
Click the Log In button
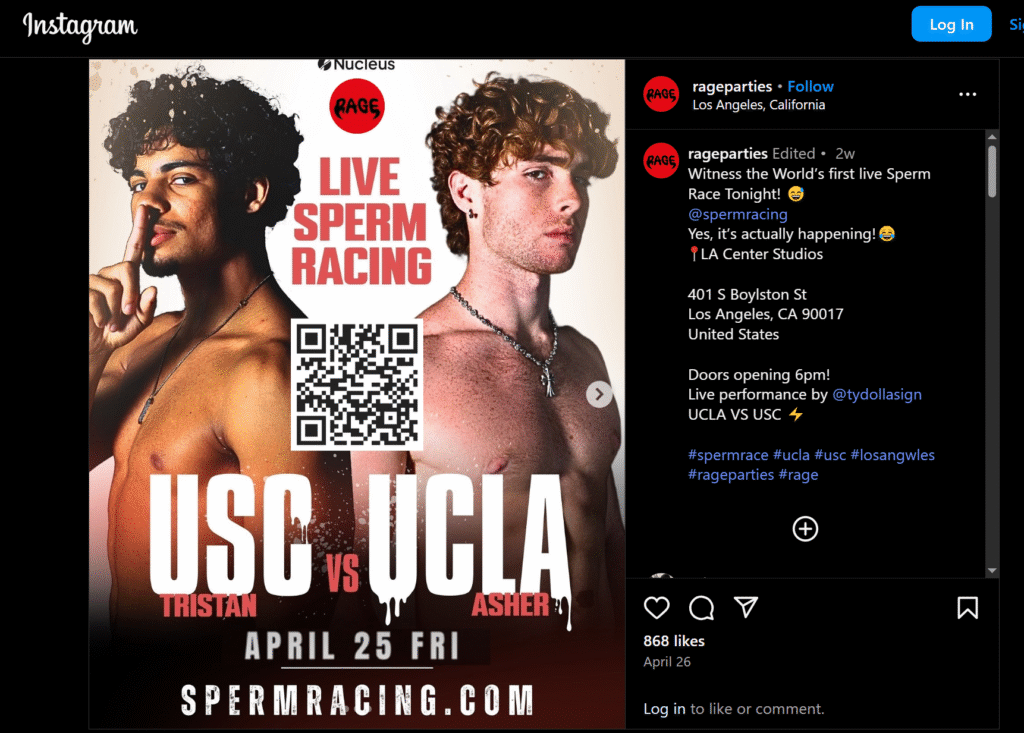(x=952, y=24)
